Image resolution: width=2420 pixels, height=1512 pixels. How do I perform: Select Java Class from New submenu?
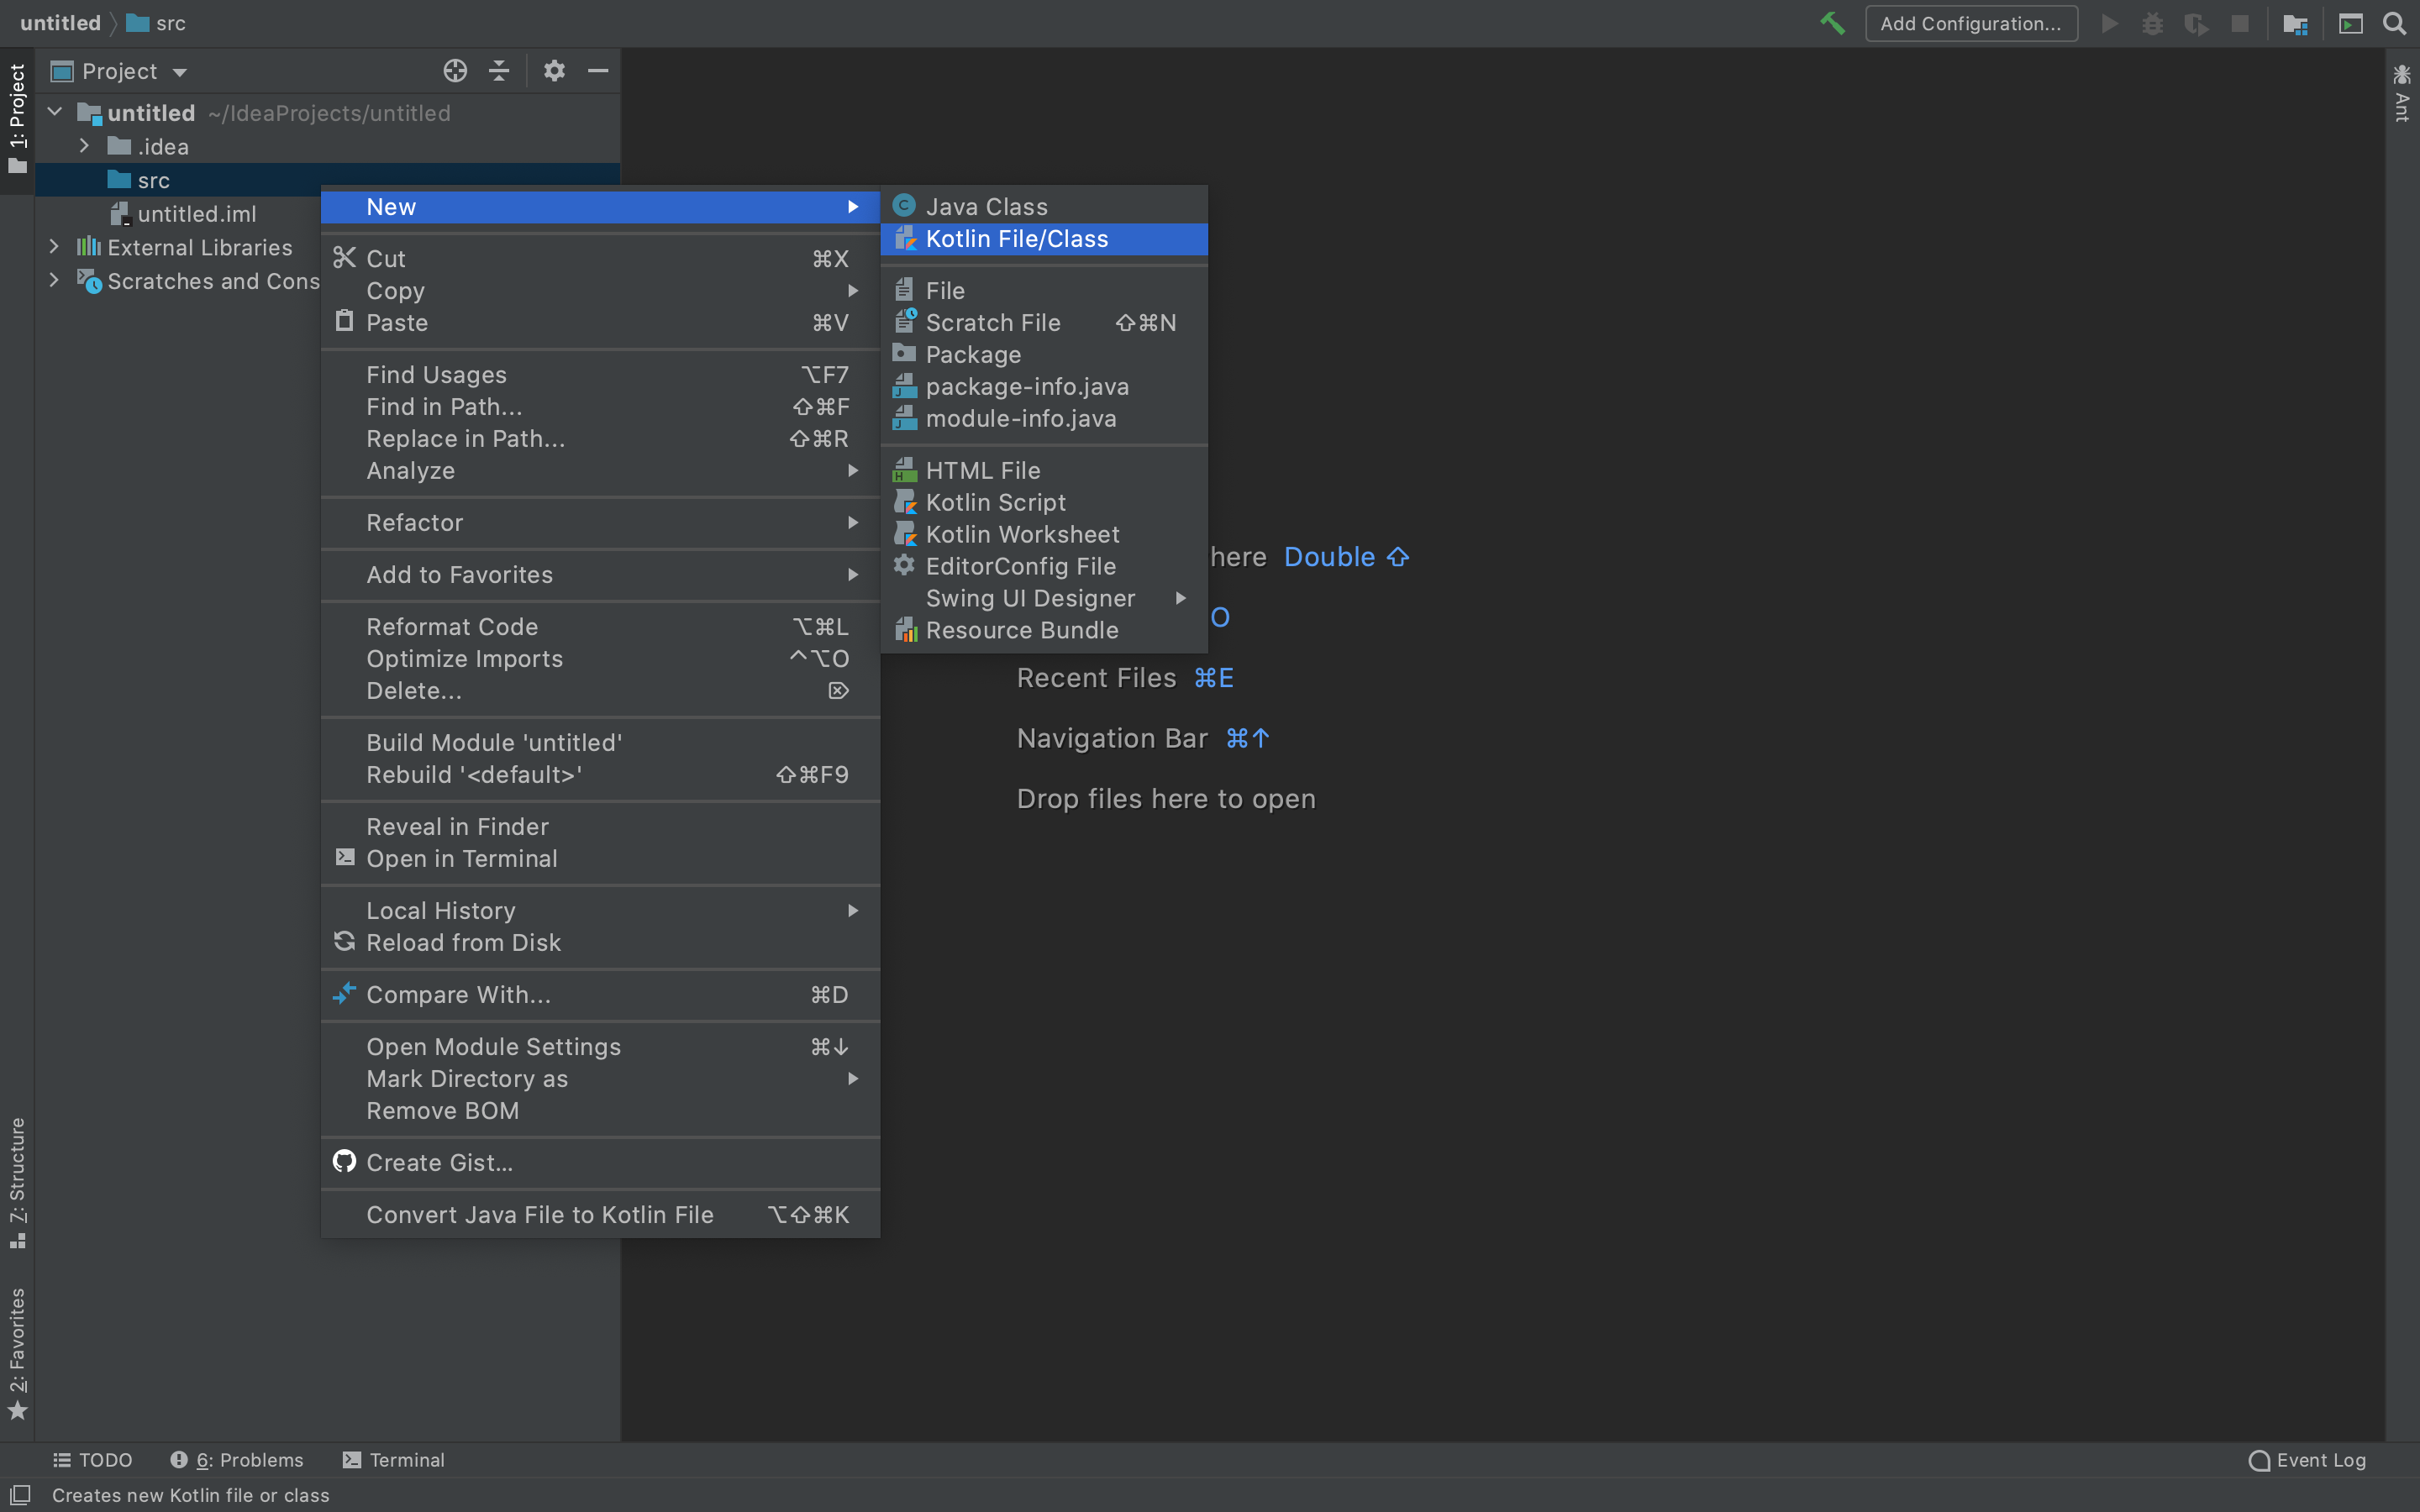[986, 206]
